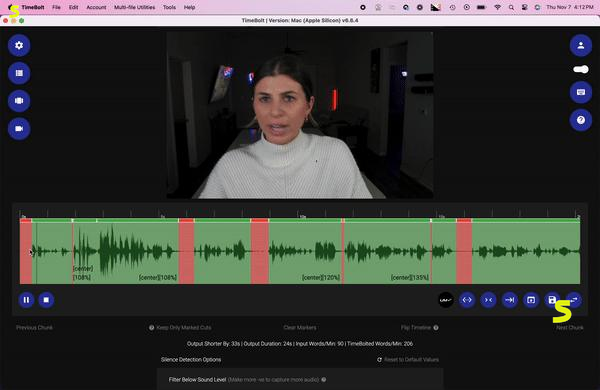Click Reset to Default Values

411,360
